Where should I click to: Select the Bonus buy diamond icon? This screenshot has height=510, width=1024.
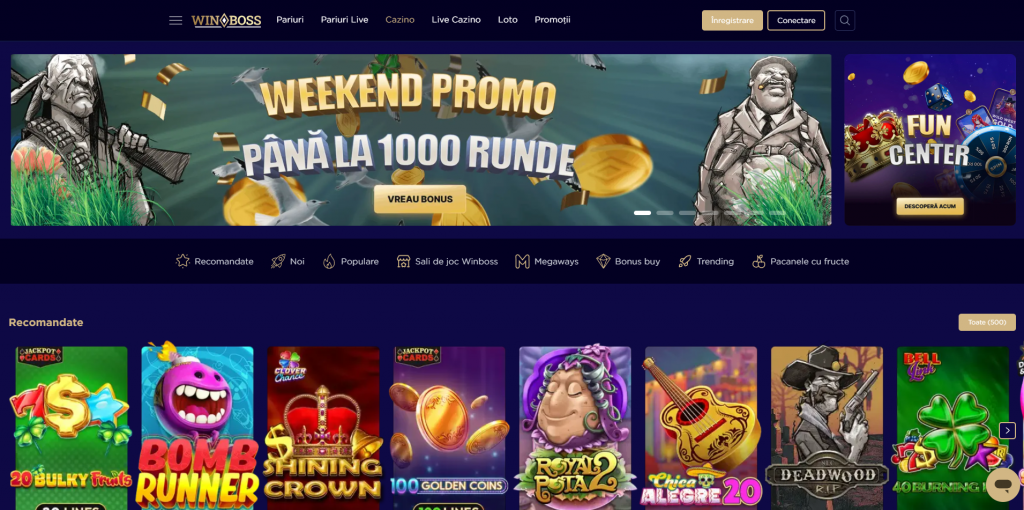[x=603, y=261]
